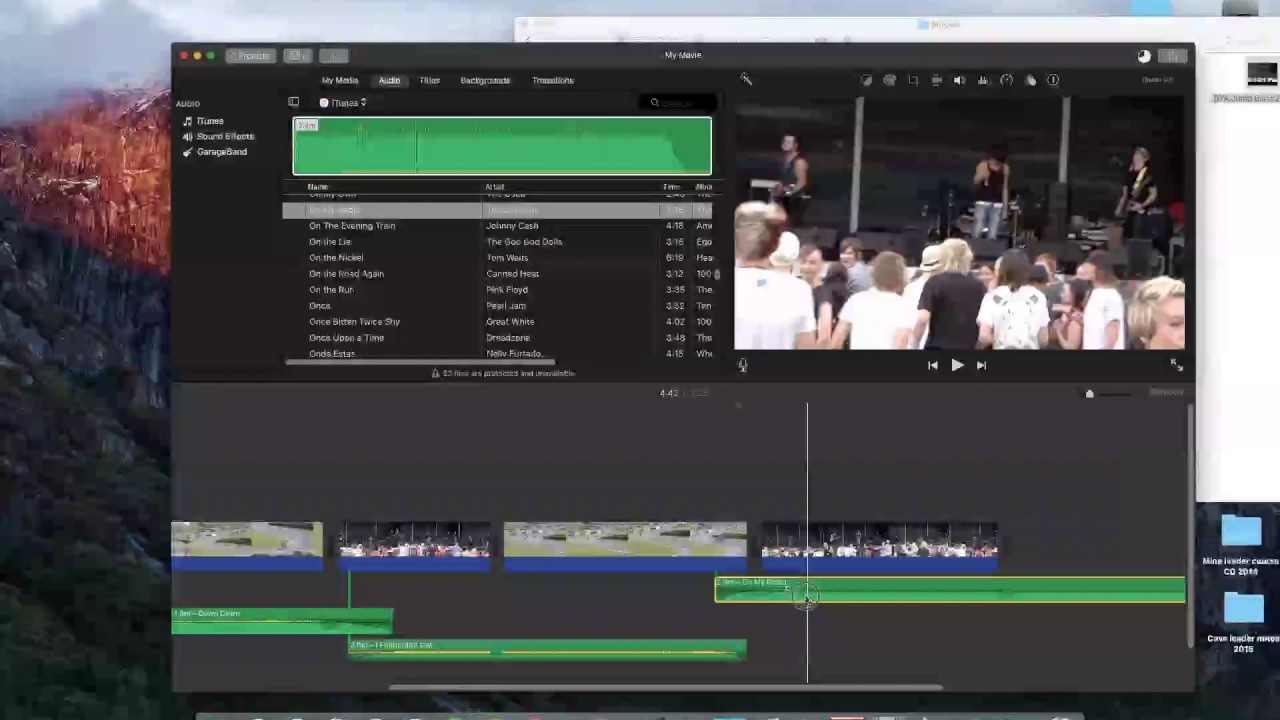Screen dimensions: 1280x720
Task: Enter fullscreen playback in the viewer
Action: (x=1176, y=366)
